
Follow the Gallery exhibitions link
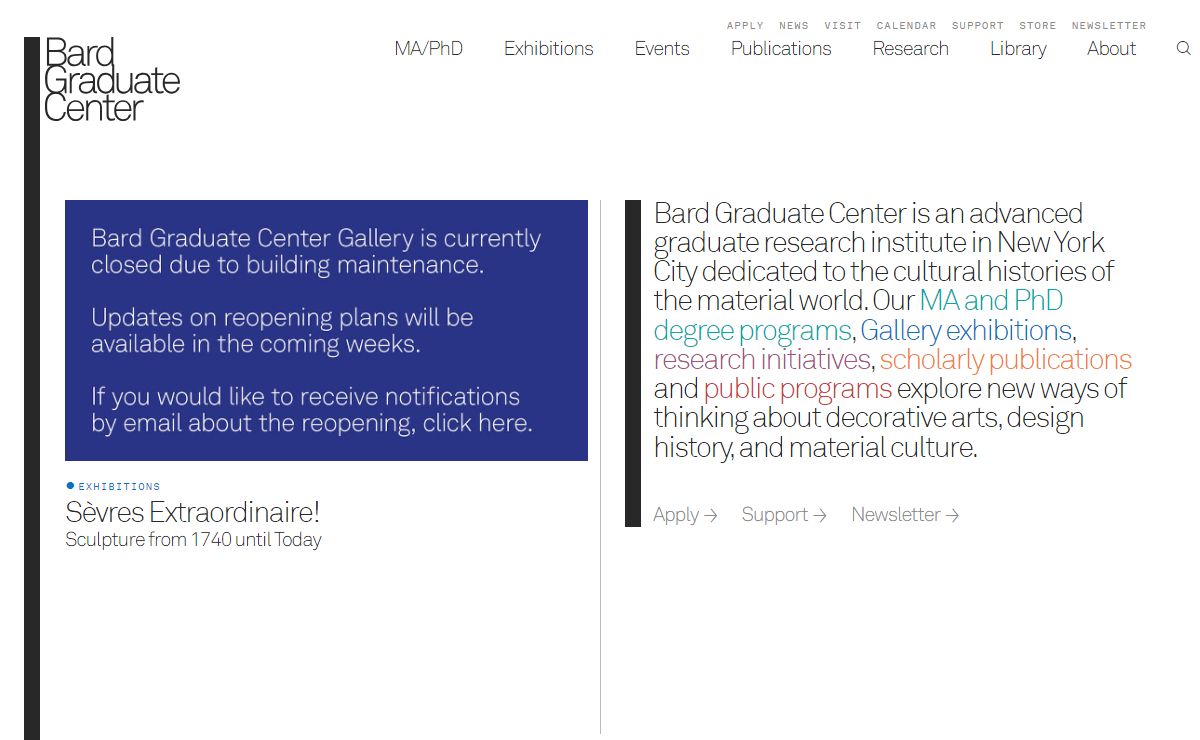(x=966, y=330)
